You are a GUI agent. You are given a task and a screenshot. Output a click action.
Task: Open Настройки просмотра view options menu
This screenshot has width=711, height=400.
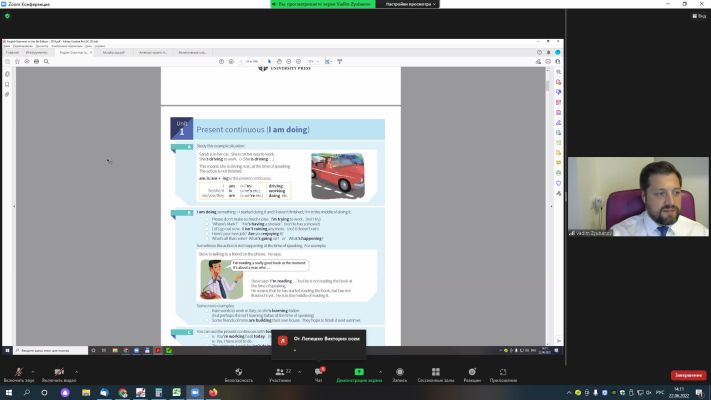410,4
